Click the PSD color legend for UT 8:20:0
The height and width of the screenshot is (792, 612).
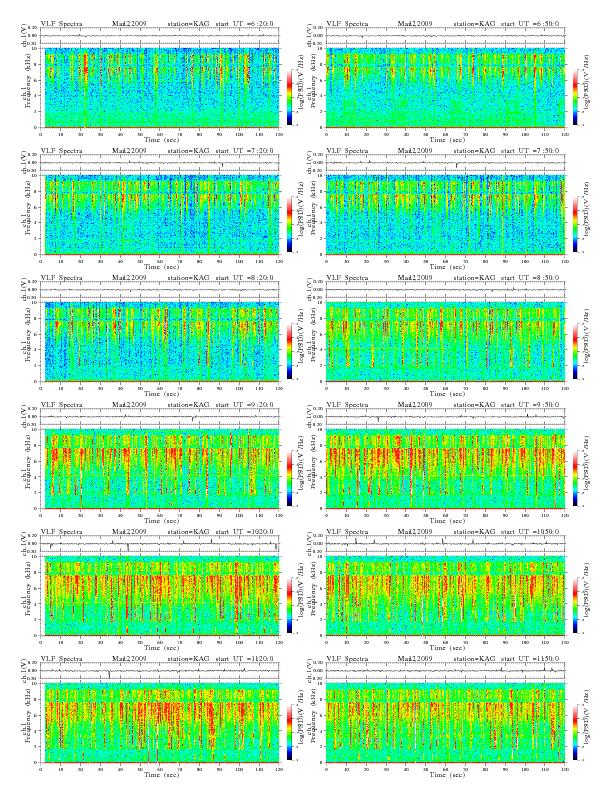pyautogui.click(x=289, y=352)
